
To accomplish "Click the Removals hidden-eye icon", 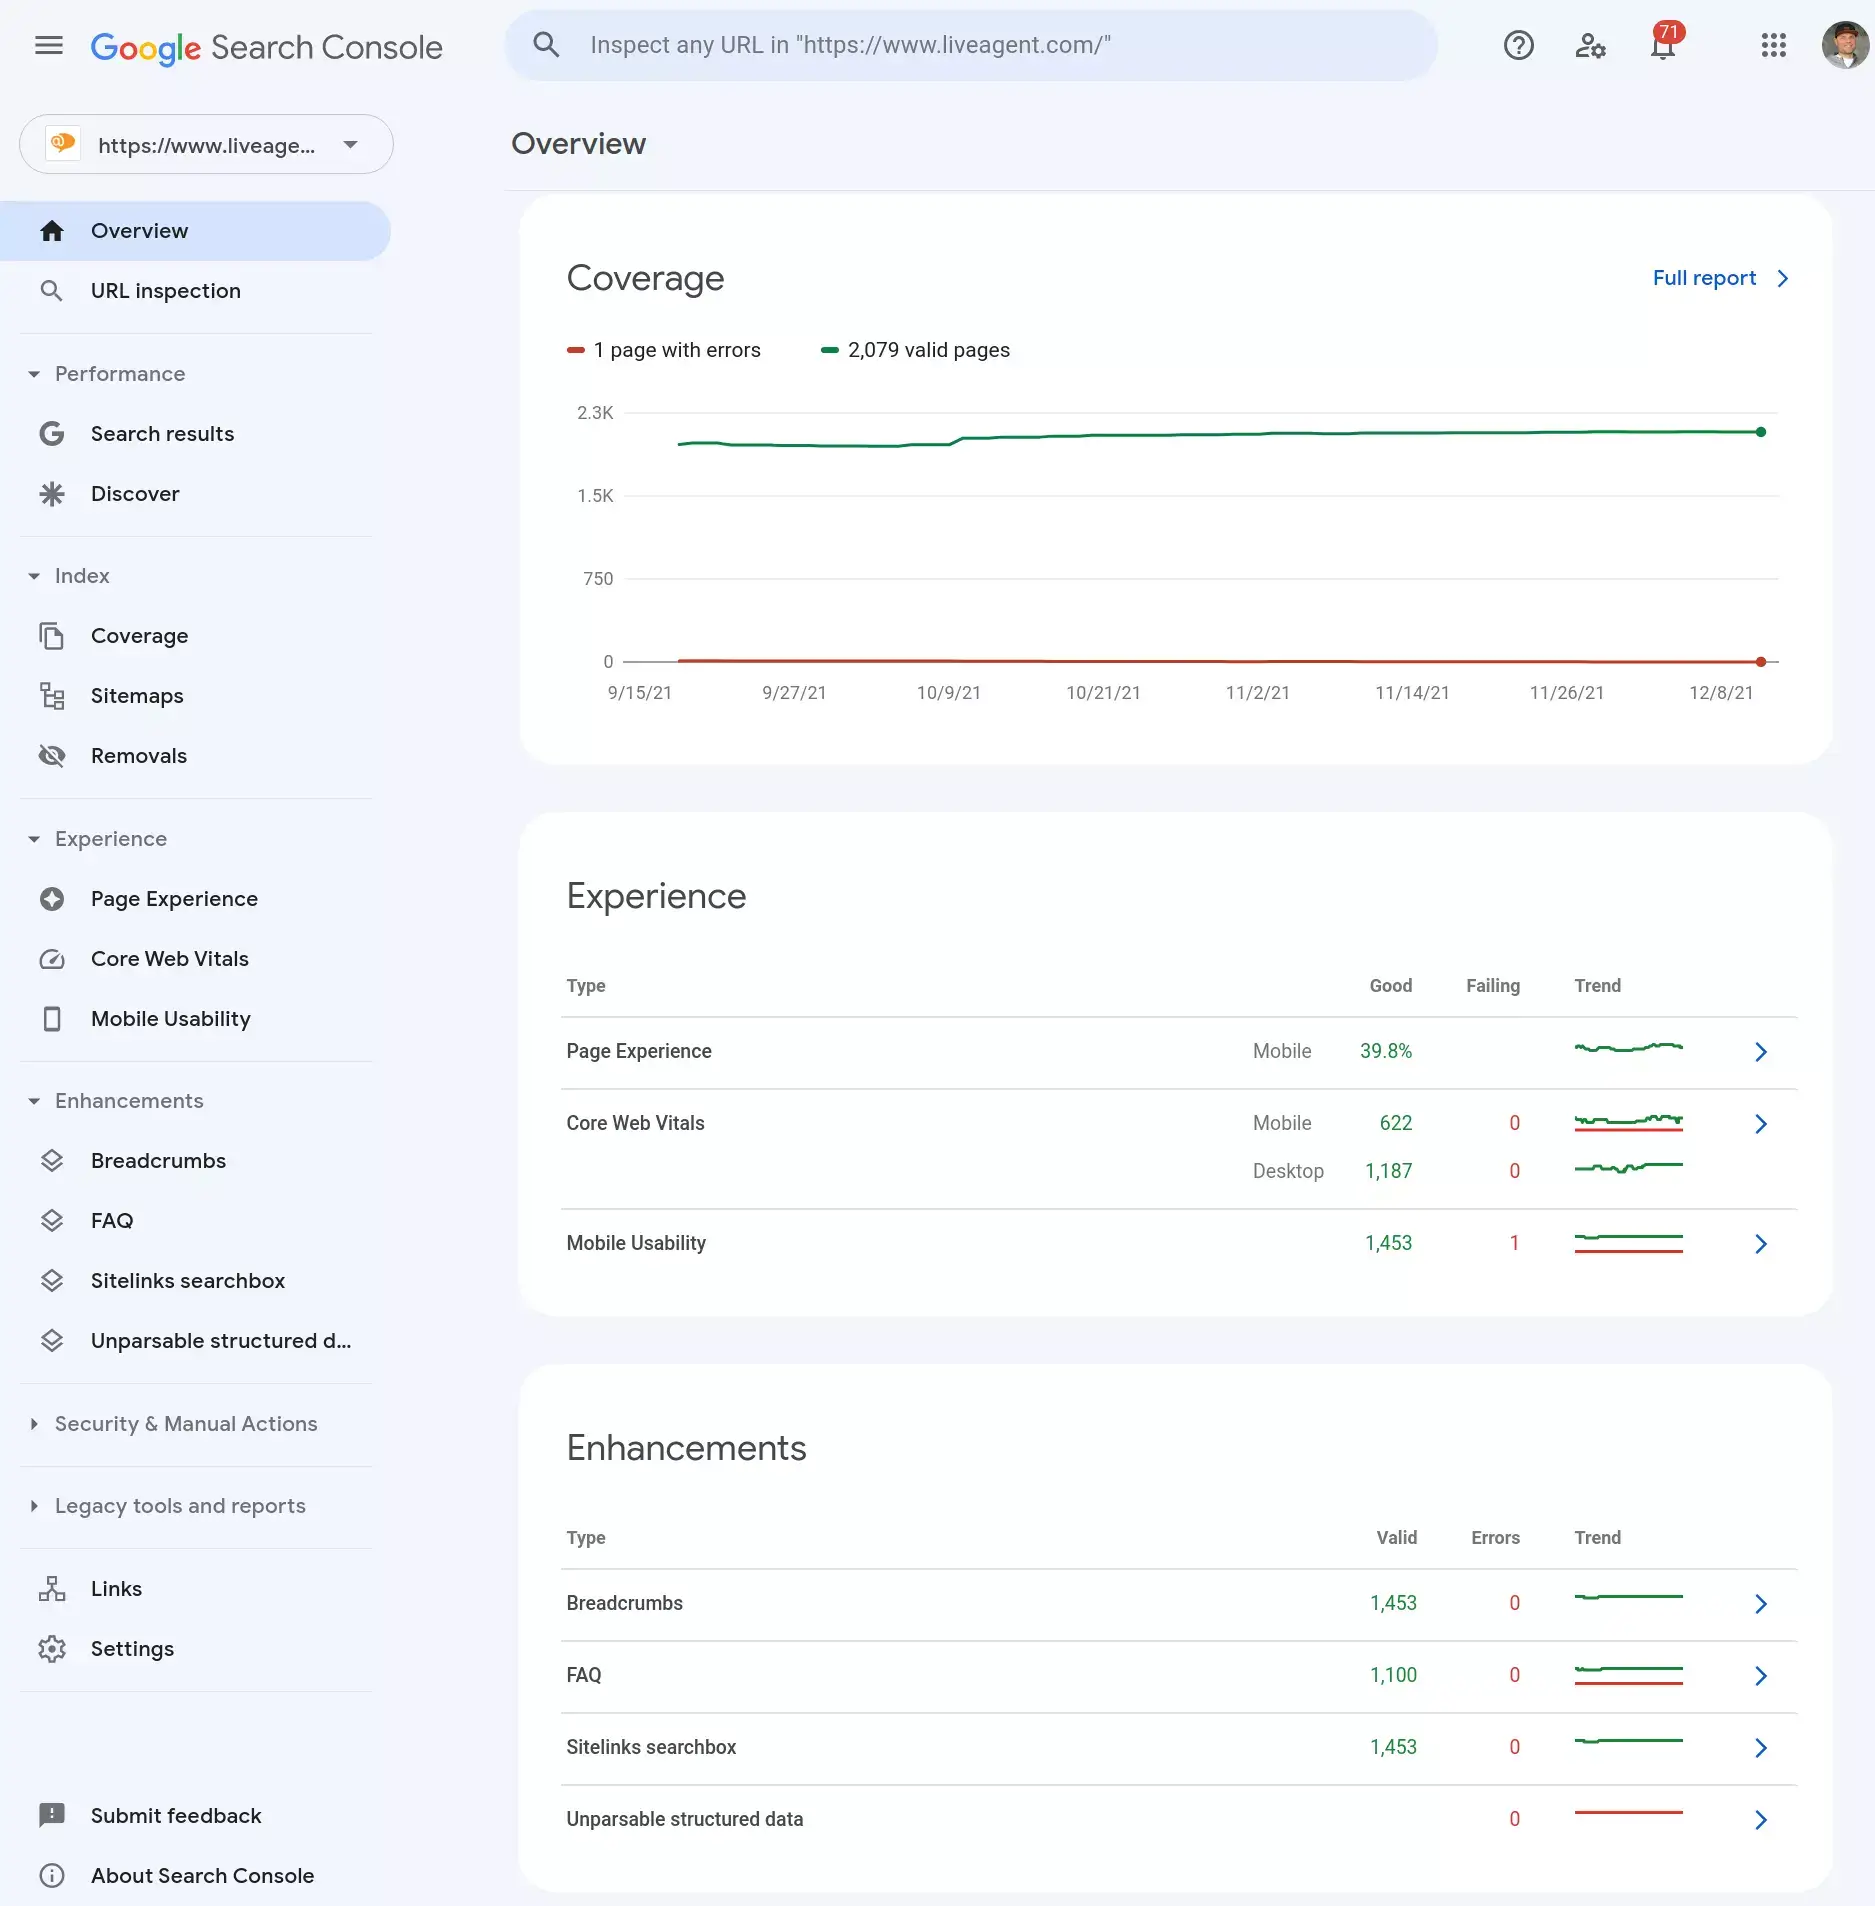I will pos(52,755).
